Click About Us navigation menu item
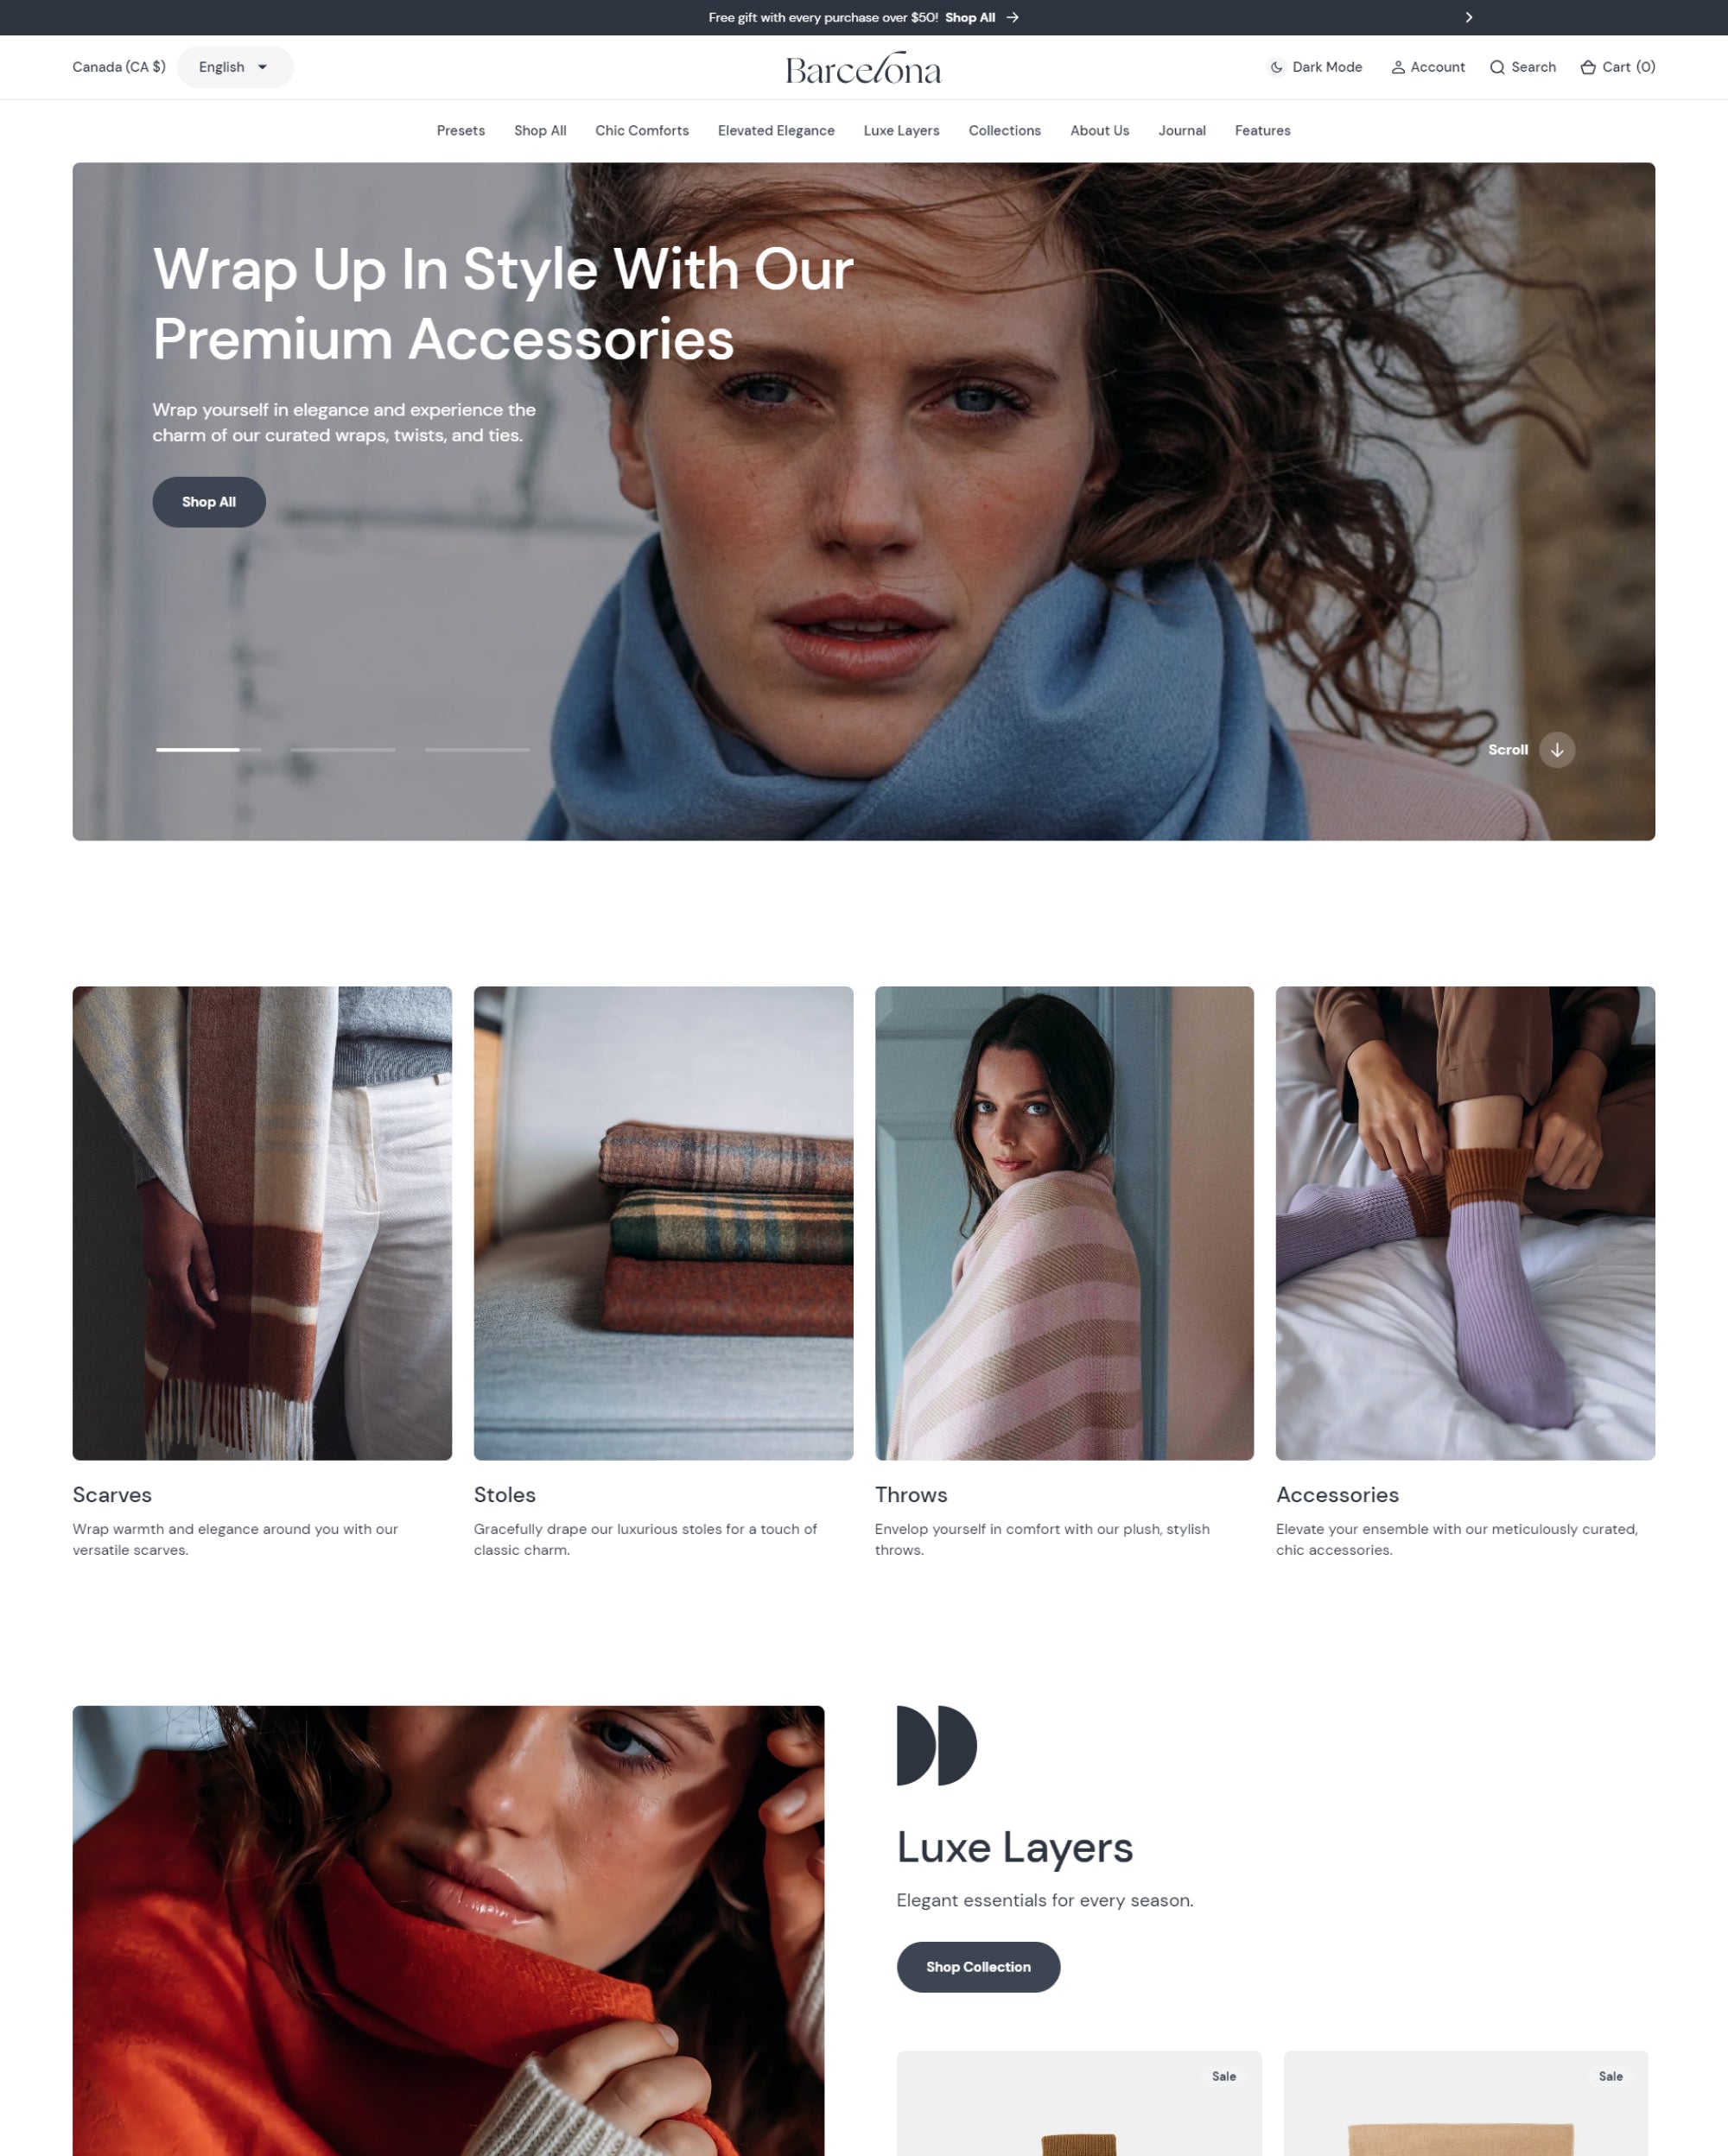The image size is (1728, 2156). [x=1098, y=129]
